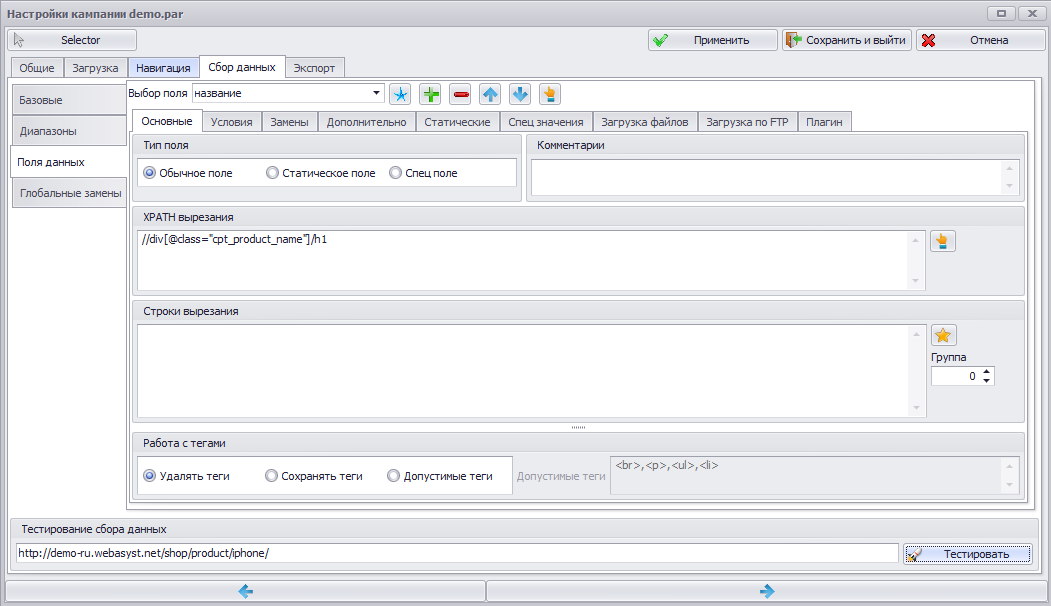Move field up with blue arrow
This screenshot has width=1051, height=606.
coord(490,95)
